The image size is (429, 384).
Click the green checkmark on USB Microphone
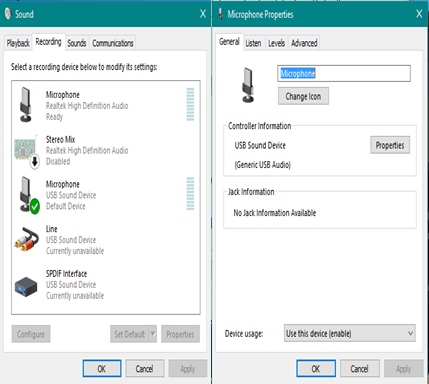click(x=35, y=207)
